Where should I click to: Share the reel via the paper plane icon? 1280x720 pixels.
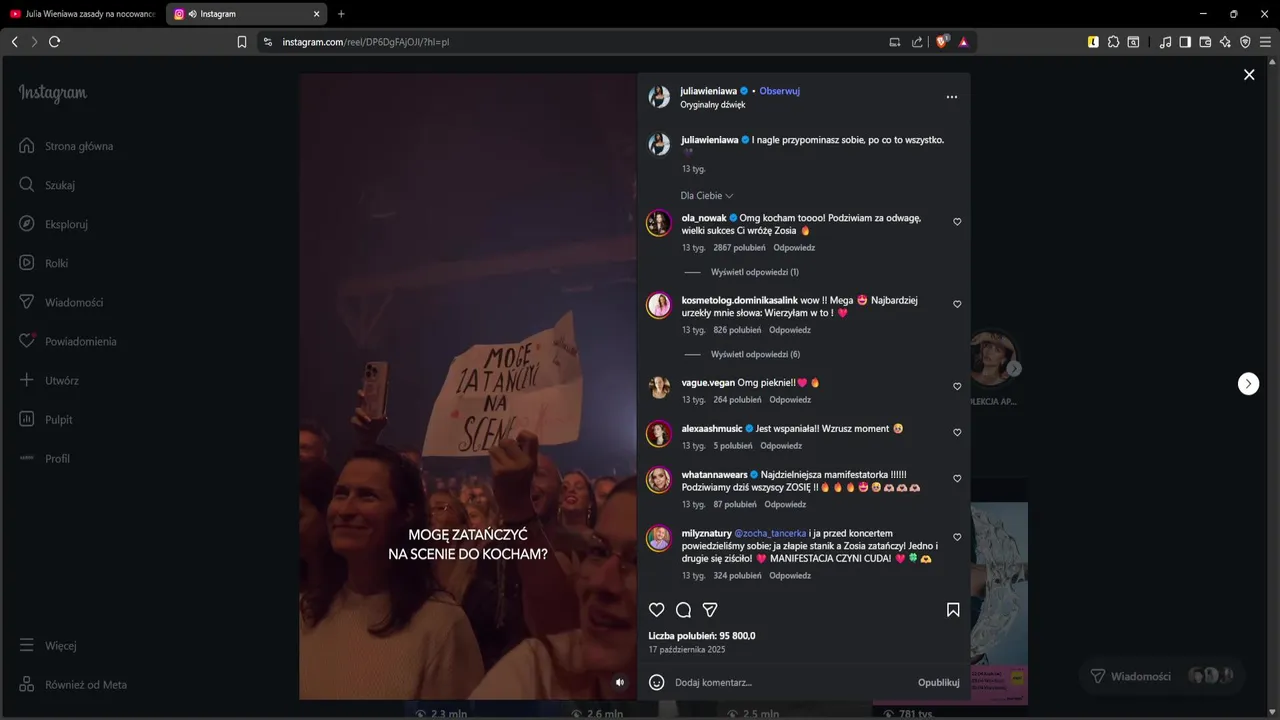710,610
